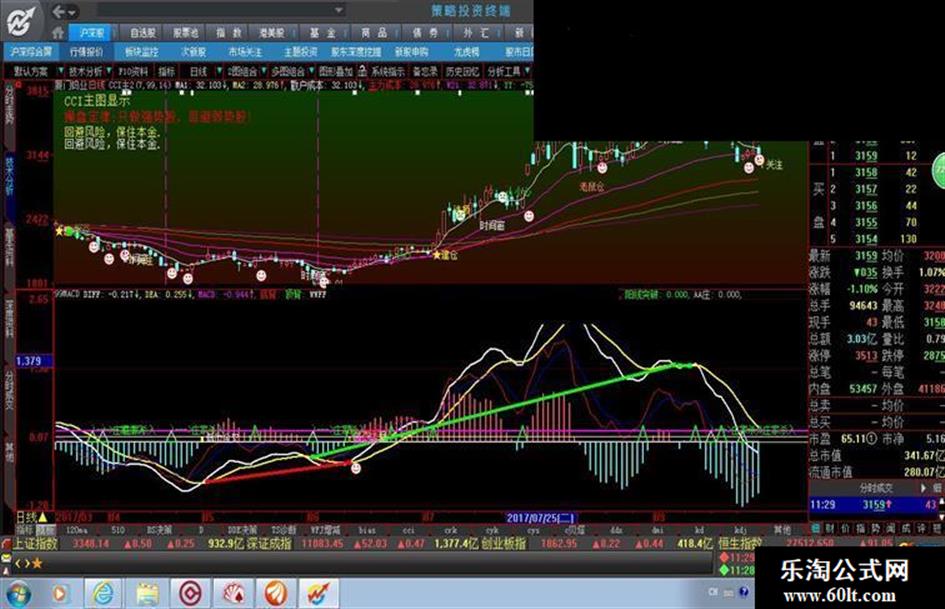Click 行情报价 in the blue submenu
This screenshot has height=609, width=945.
click(x=86, y=52)
